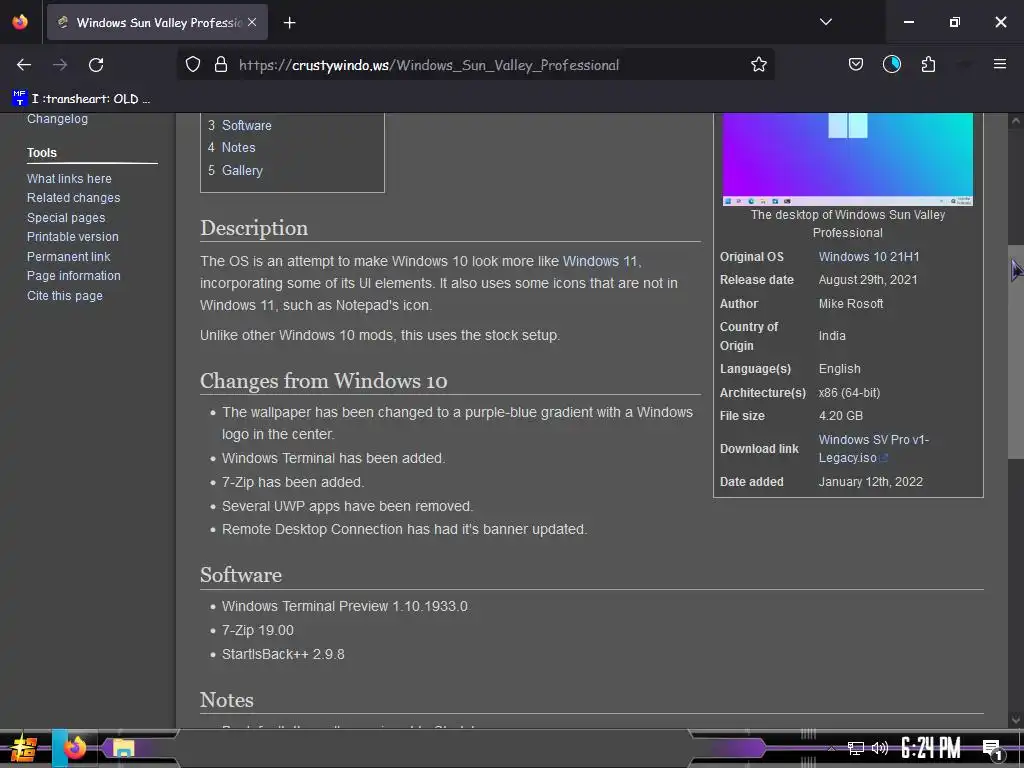1024x768 pixels.
Task: Open the desktop screenshot thumbnail
Action: click(848, 159)
